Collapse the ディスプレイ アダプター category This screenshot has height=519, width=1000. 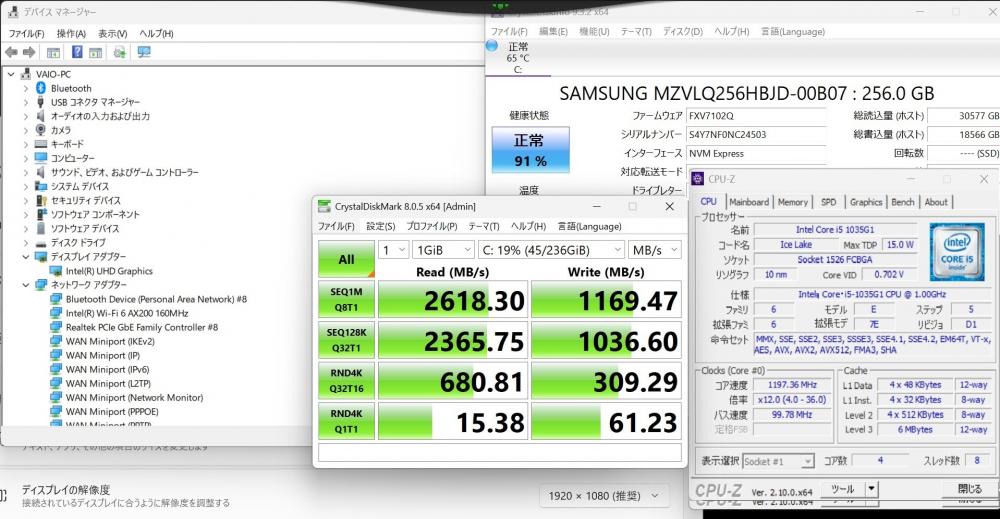tap(26, 257)
